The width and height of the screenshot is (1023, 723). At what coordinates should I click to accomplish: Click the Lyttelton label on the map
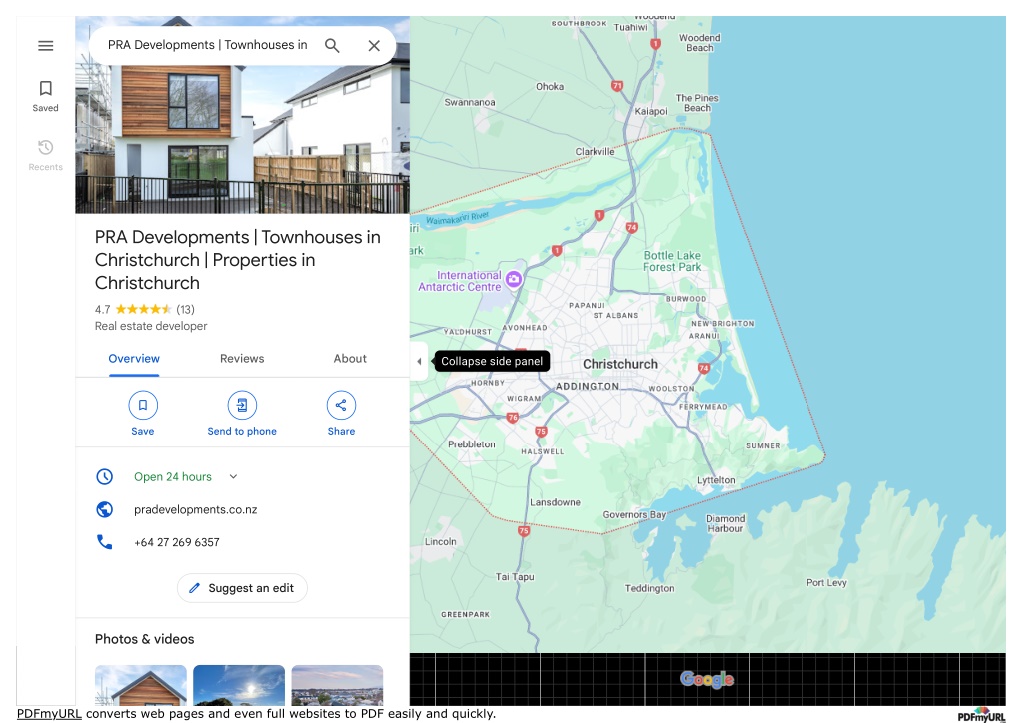[716, 480]
